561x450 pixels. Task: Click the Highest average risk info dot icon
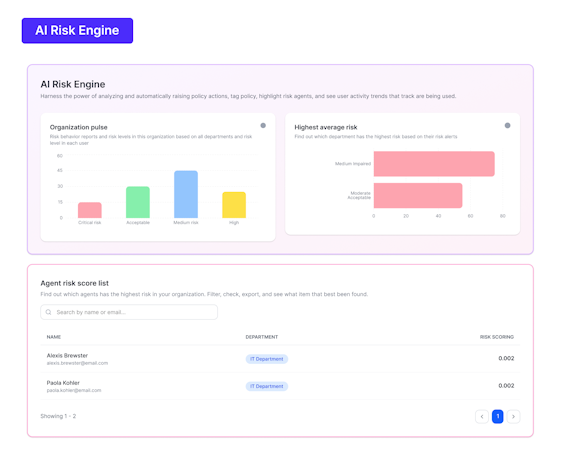(x=507, y=126)
